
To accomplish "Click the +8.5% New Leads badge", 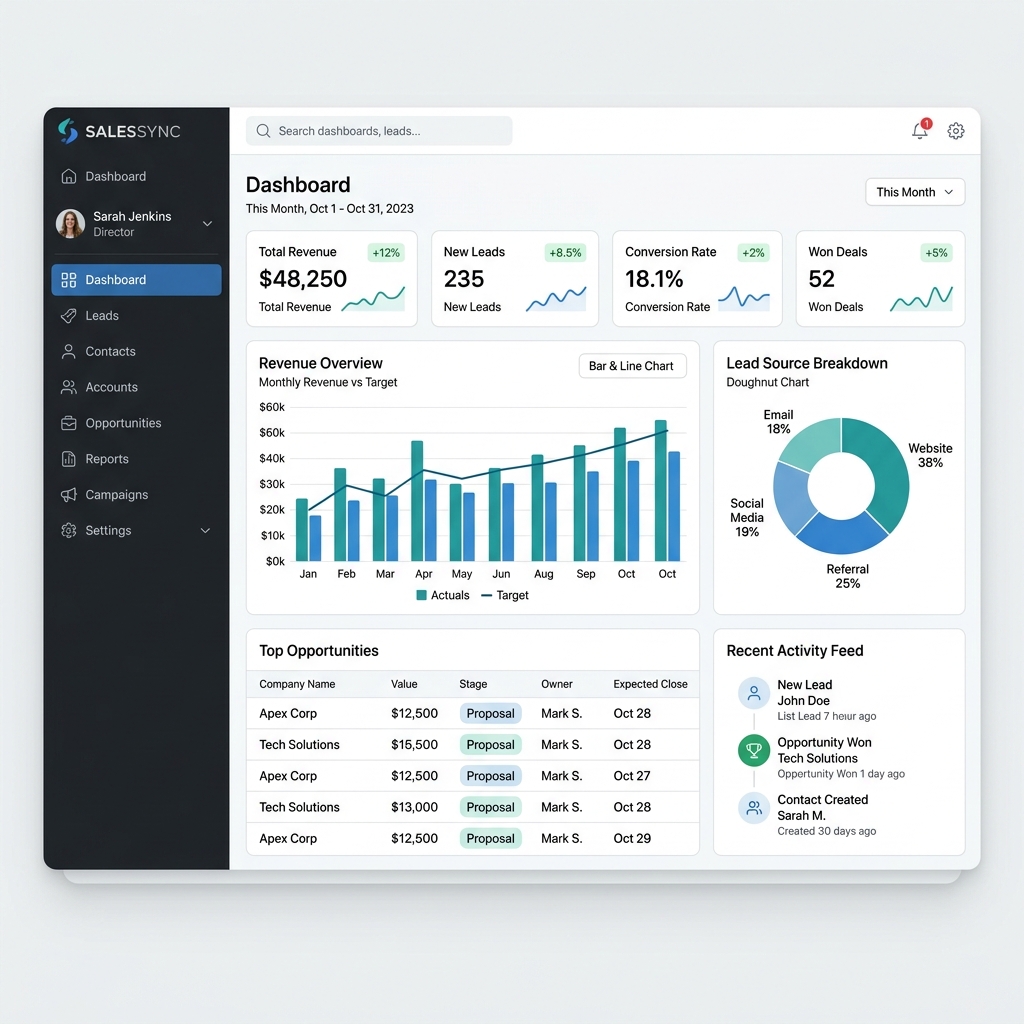I will [x=565, y=253].
